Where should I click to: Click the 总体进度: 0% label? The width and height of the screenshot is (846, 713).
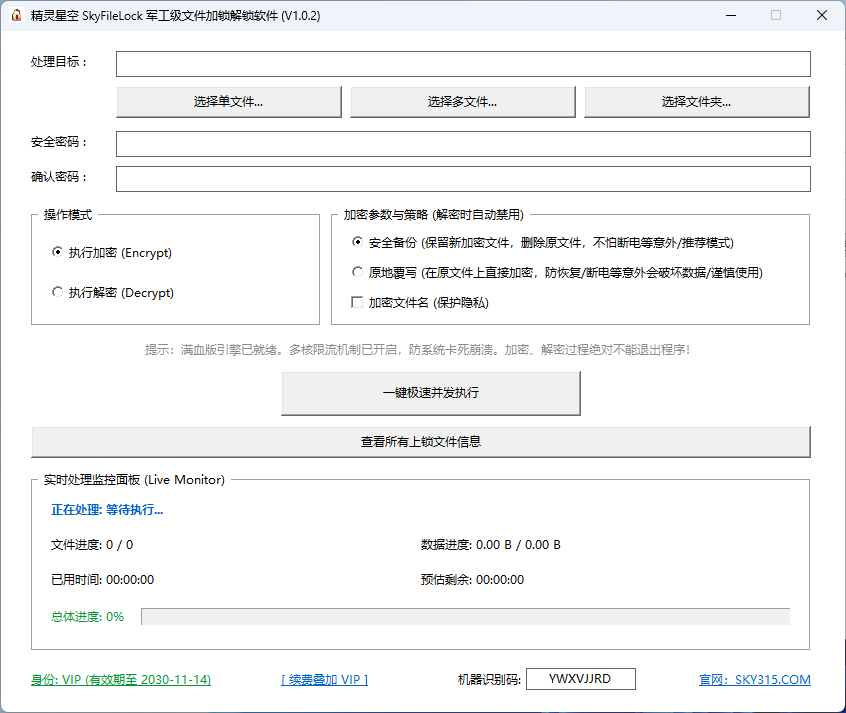coord(87,616)
